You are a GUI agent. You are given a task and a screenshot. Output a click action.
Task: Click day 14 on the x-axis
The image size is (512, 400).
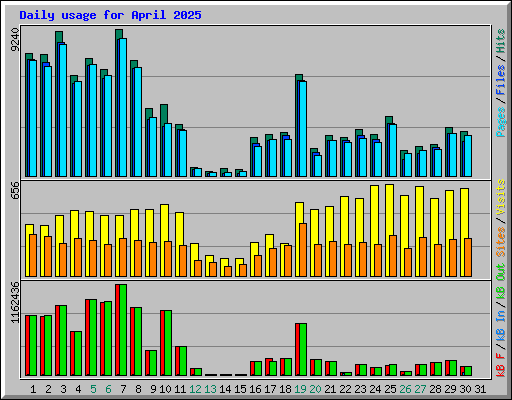tap(225, 389)
